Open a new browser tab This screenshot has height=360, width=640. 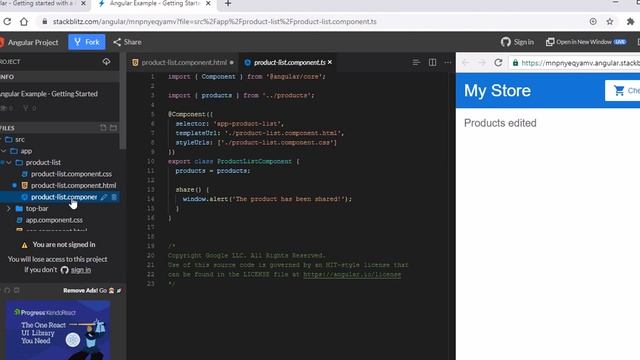pyautogui.click(x=228, y=4)
